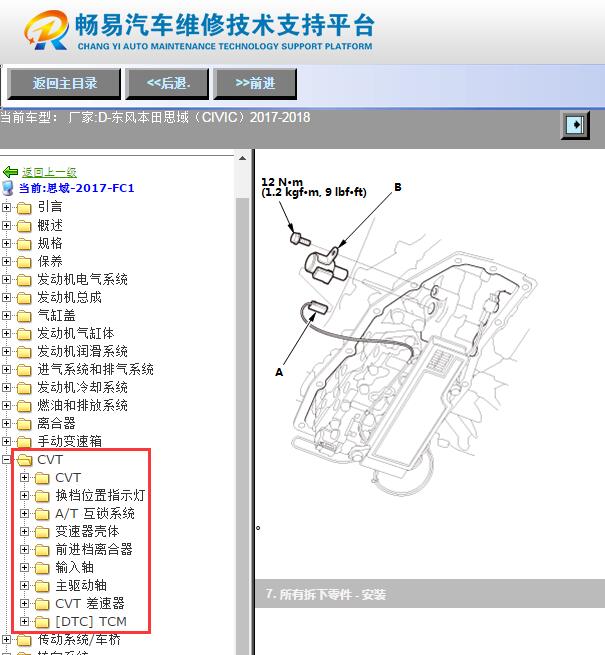Go forward with the >>前进 button
Screen dimensions: 605x655
pos(255,84)
